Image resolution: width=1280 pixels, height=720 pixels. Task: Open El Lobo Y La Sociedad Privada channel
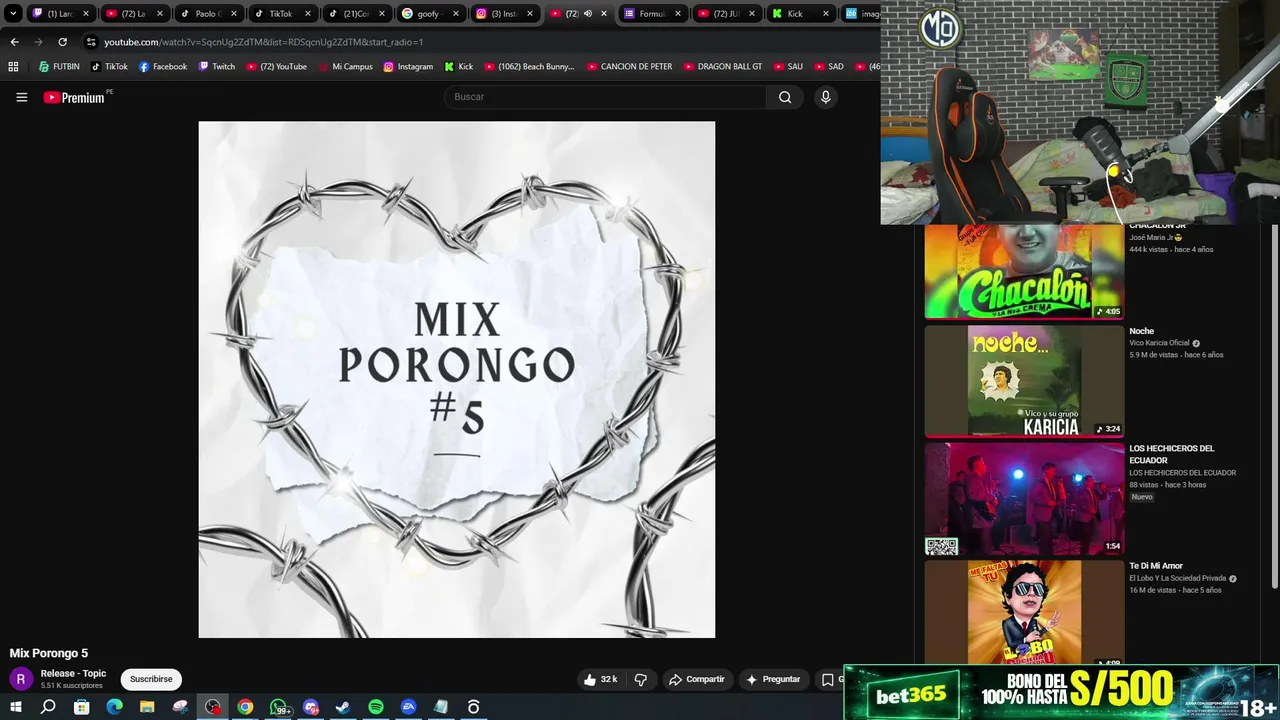[x=1177, y=578]
